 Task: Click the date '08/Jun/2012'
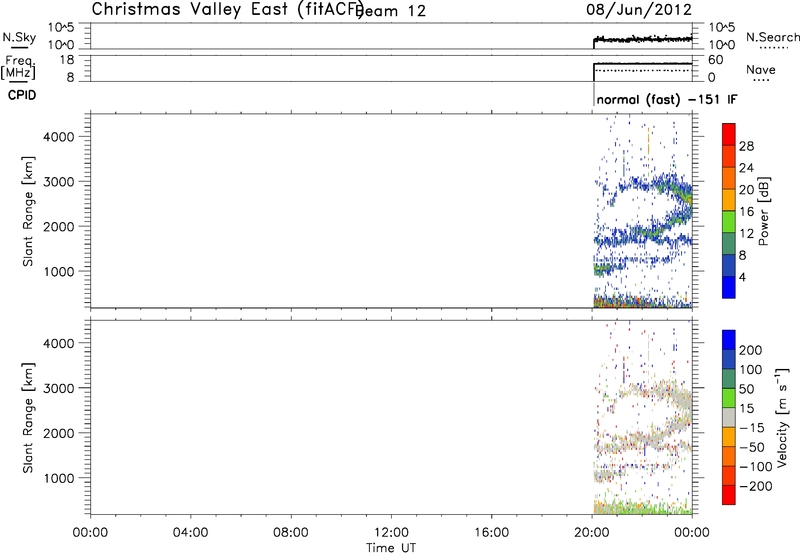639,10
